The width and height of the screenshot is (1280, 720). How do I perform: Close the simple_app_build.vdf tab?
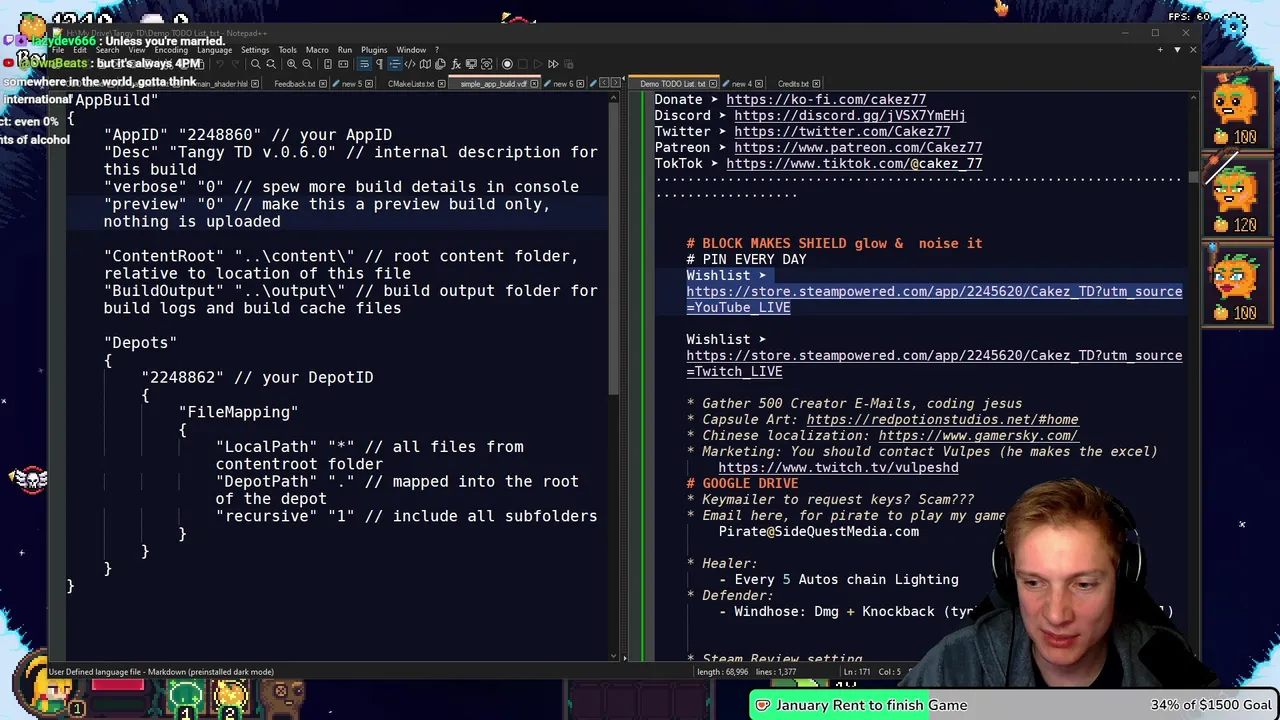[534, 84]
